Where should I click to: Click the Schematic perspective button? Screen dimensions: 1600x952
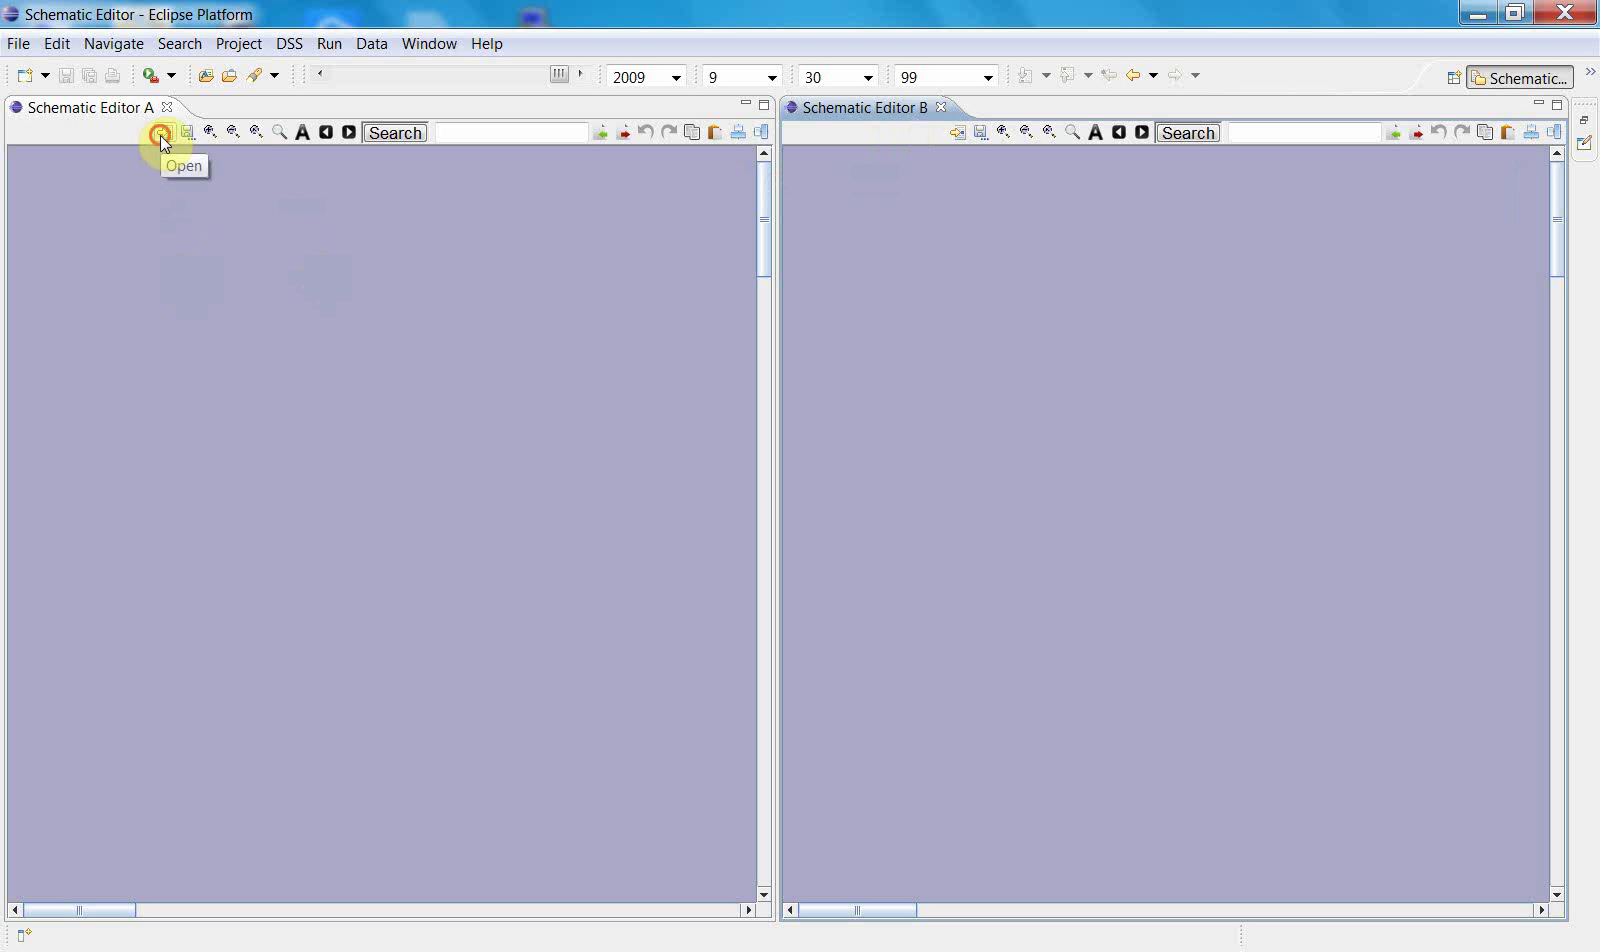click(1520, 78)
